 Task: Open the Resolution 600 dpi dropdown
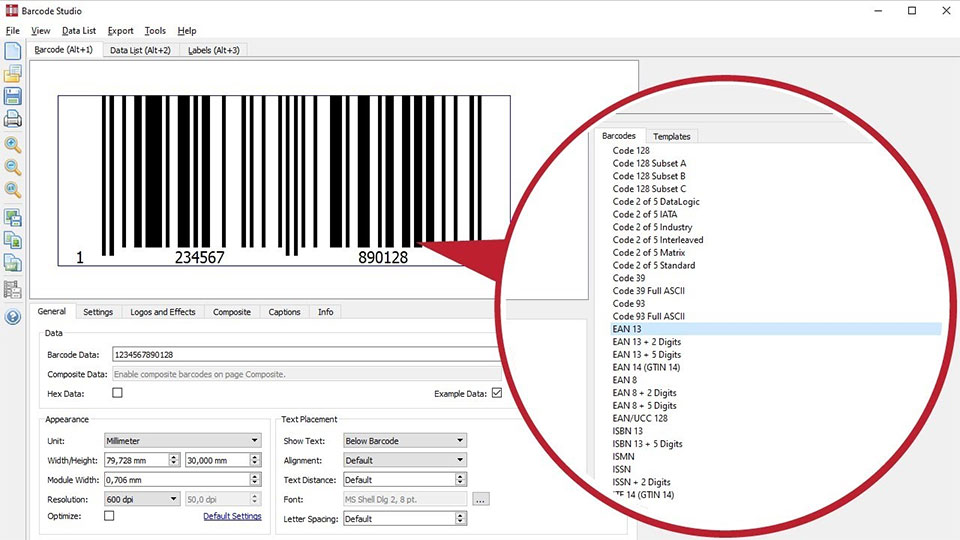click(142, 499)
